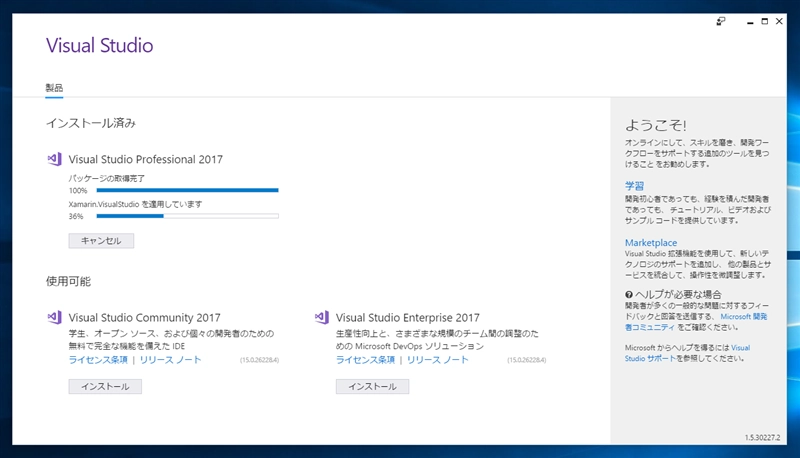800x458 pixels.
Task: Click the package download 100% progress bar
Action: click(x=187, y=190)
